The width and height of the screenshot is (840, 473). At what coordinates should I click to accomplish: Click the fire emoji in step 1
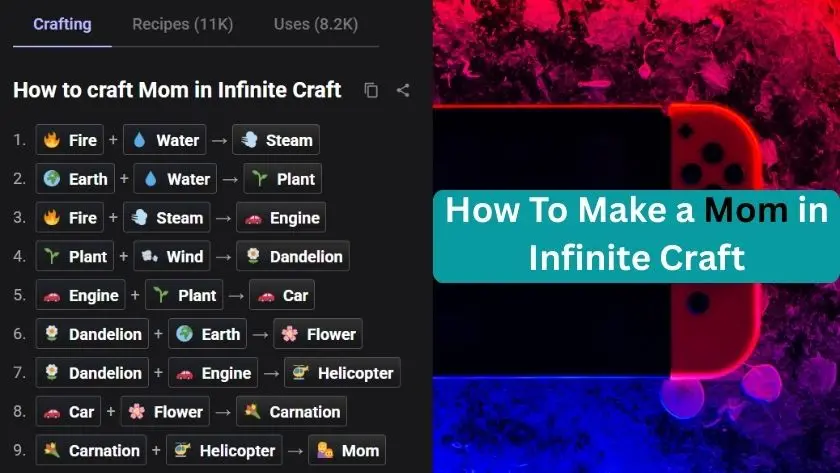tap(52, 140)
